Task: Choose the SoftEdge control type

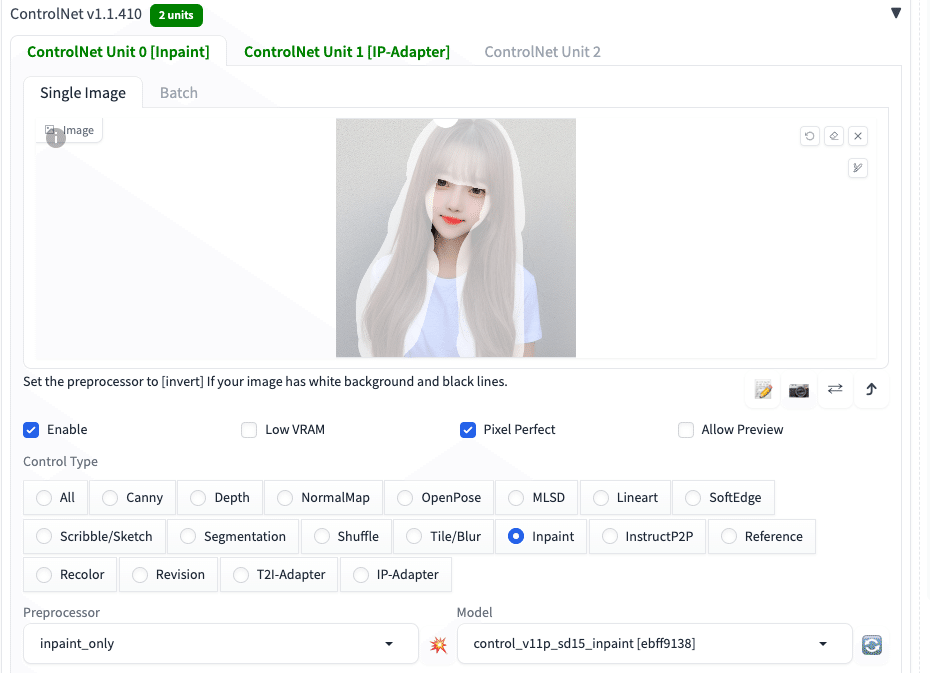Action: pos(723,497)
